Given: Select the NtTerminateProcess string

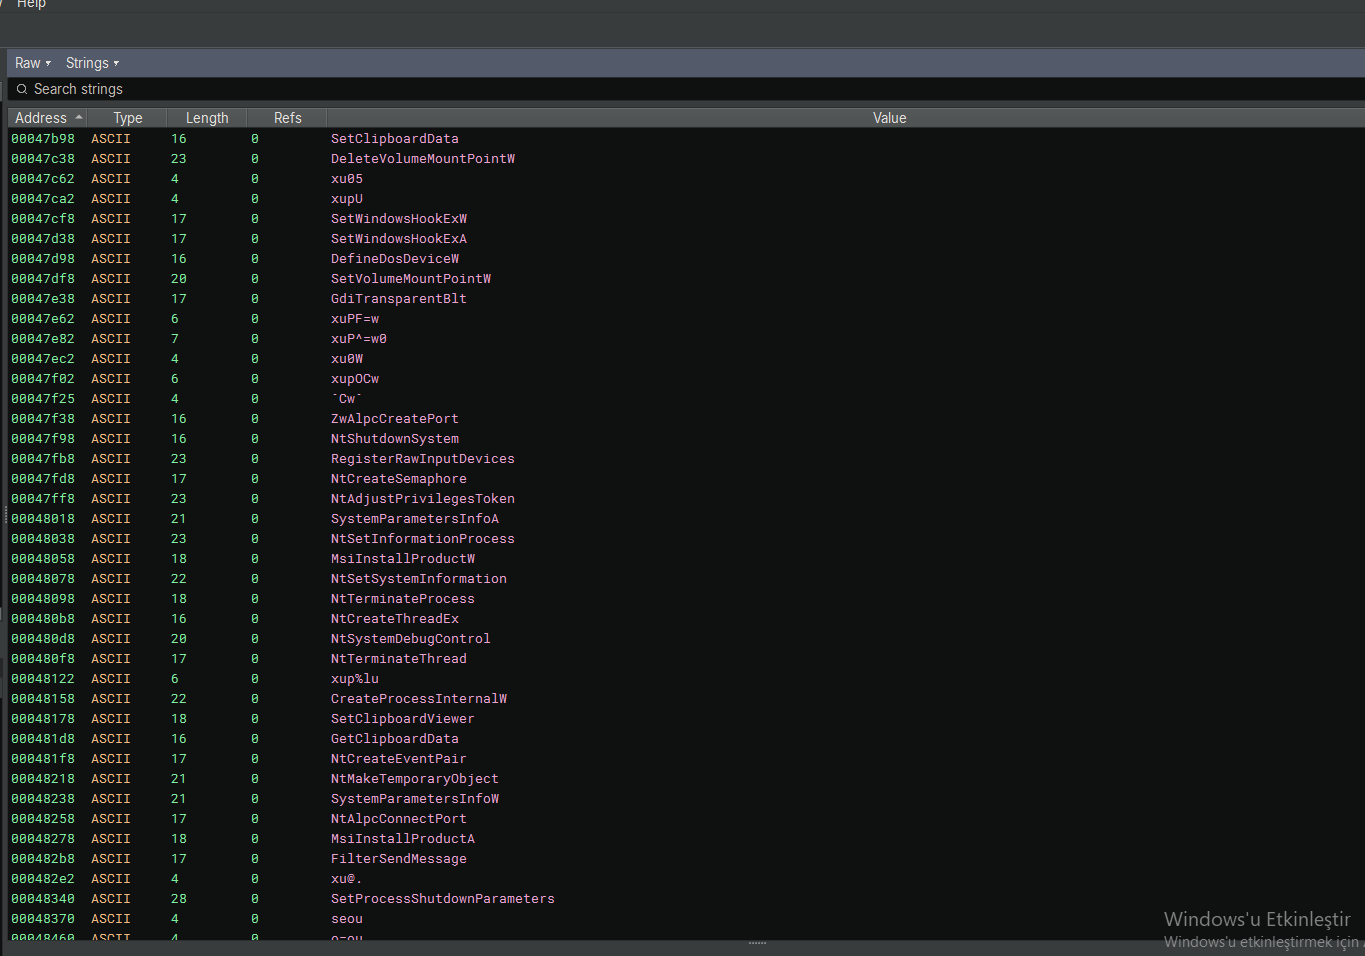Looking at the screenshot, I should pyautogui.click(x=403, y=599).
